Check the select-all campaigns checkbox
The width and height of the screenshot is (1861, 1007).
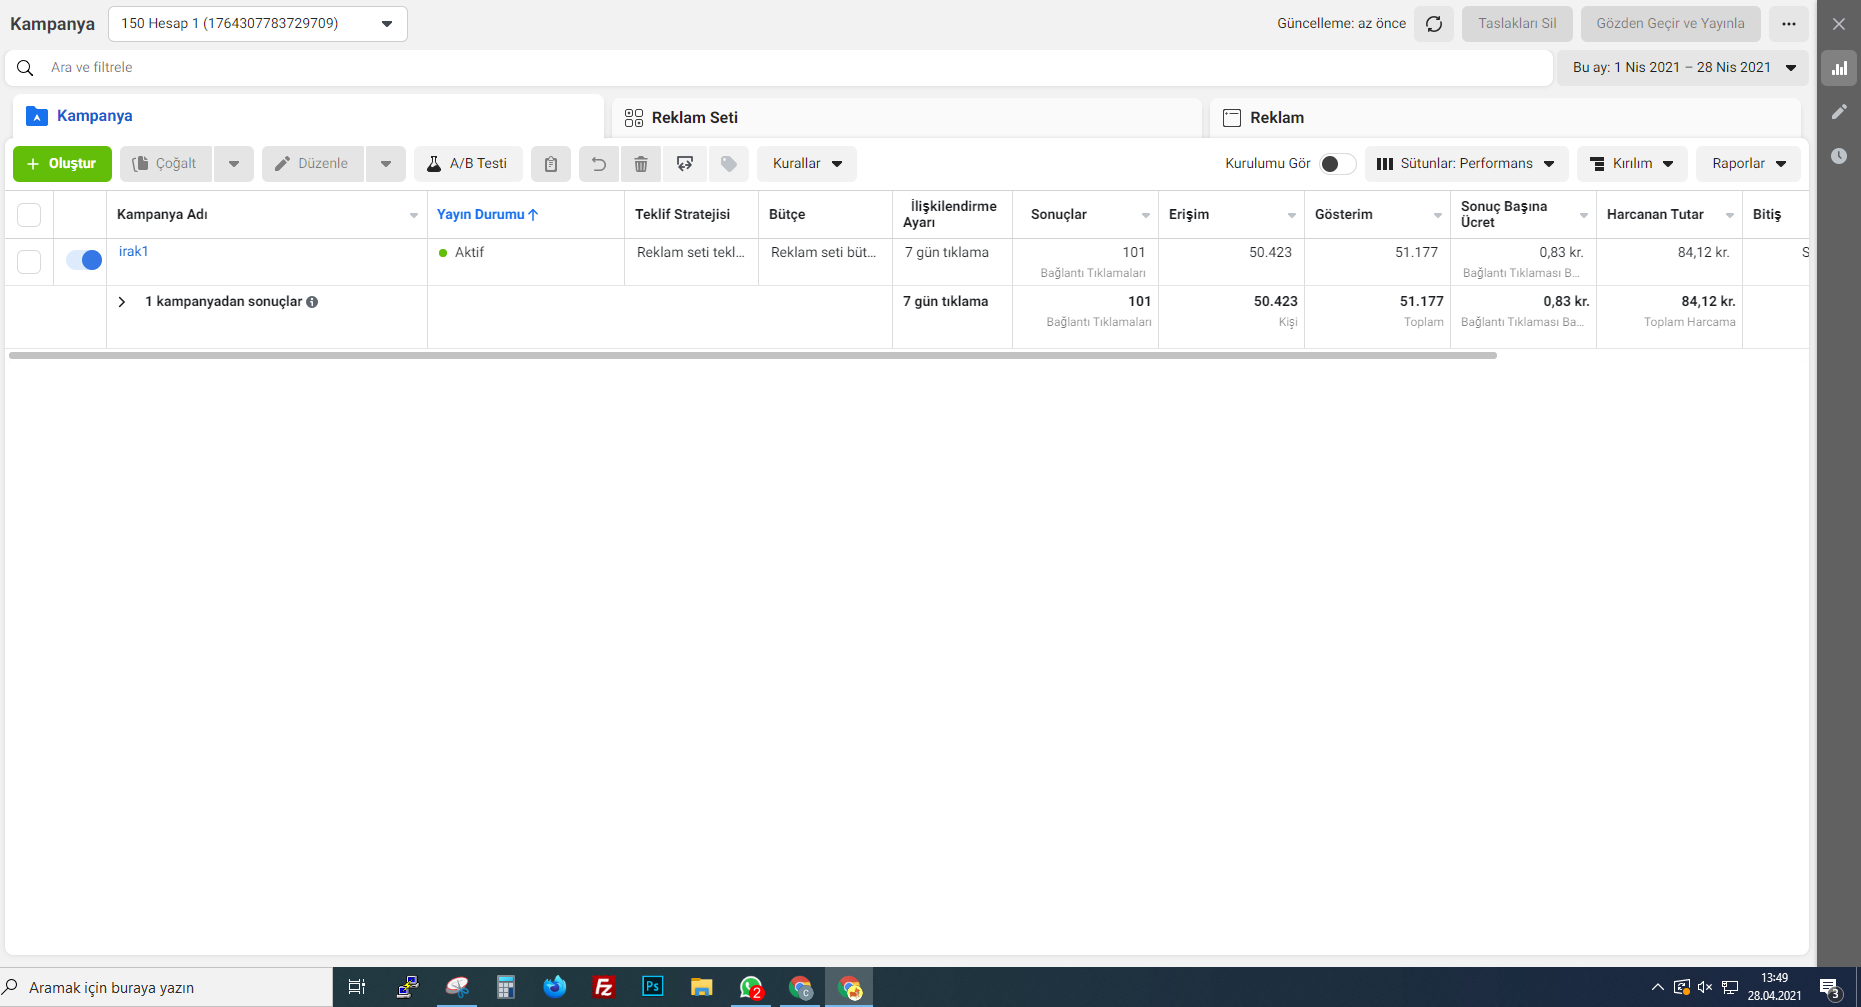(29, 215)
